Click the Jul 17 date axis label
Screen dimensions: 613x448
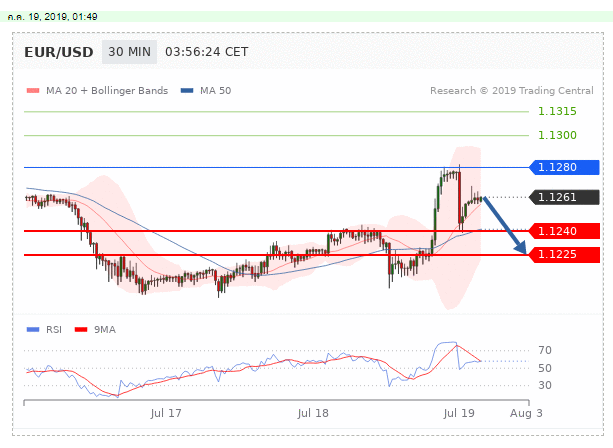tap(166, 413)
